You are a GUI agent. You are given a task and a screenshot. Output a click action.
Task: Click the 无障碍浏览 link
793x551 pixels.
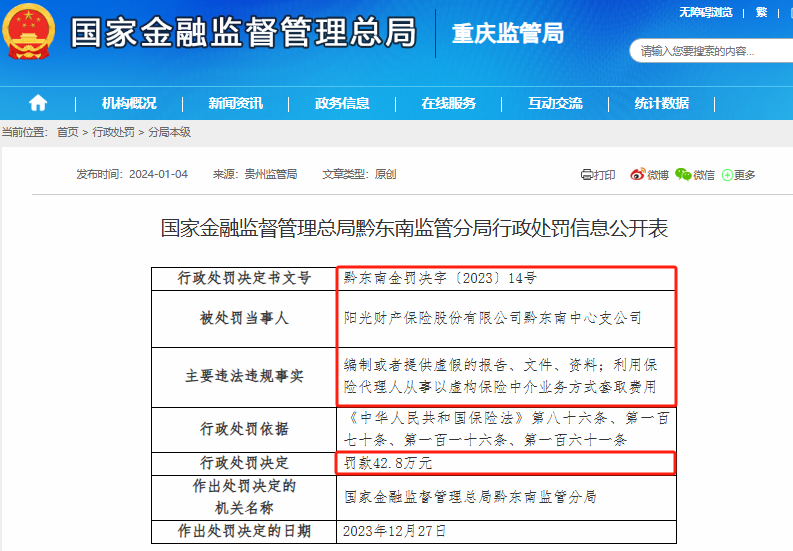point(706,12)
